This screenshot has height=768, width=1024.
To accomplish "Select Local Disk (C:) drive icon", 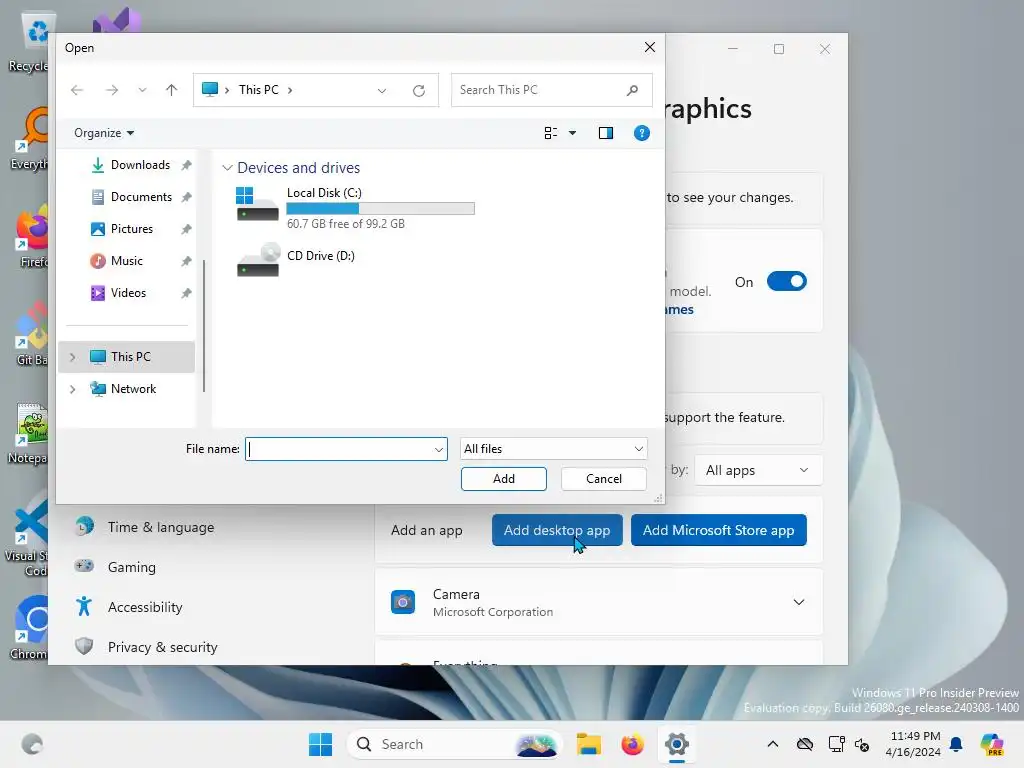I will (x=257, y=204).
